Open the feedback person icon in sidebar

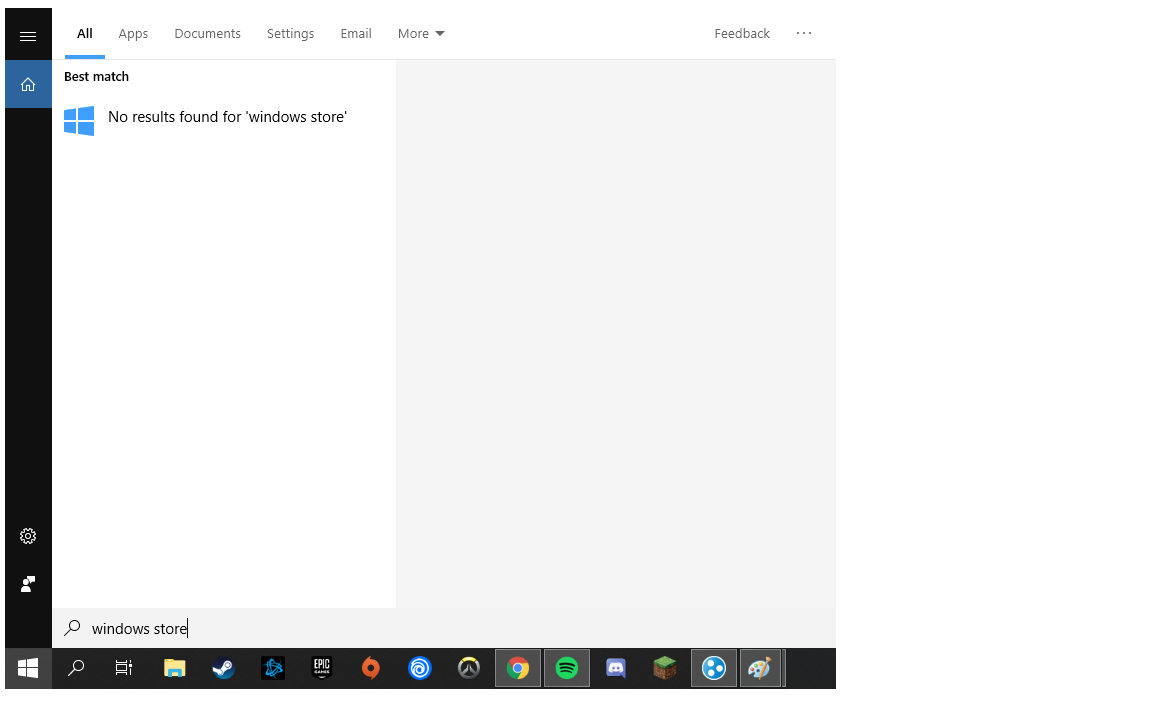28,584
